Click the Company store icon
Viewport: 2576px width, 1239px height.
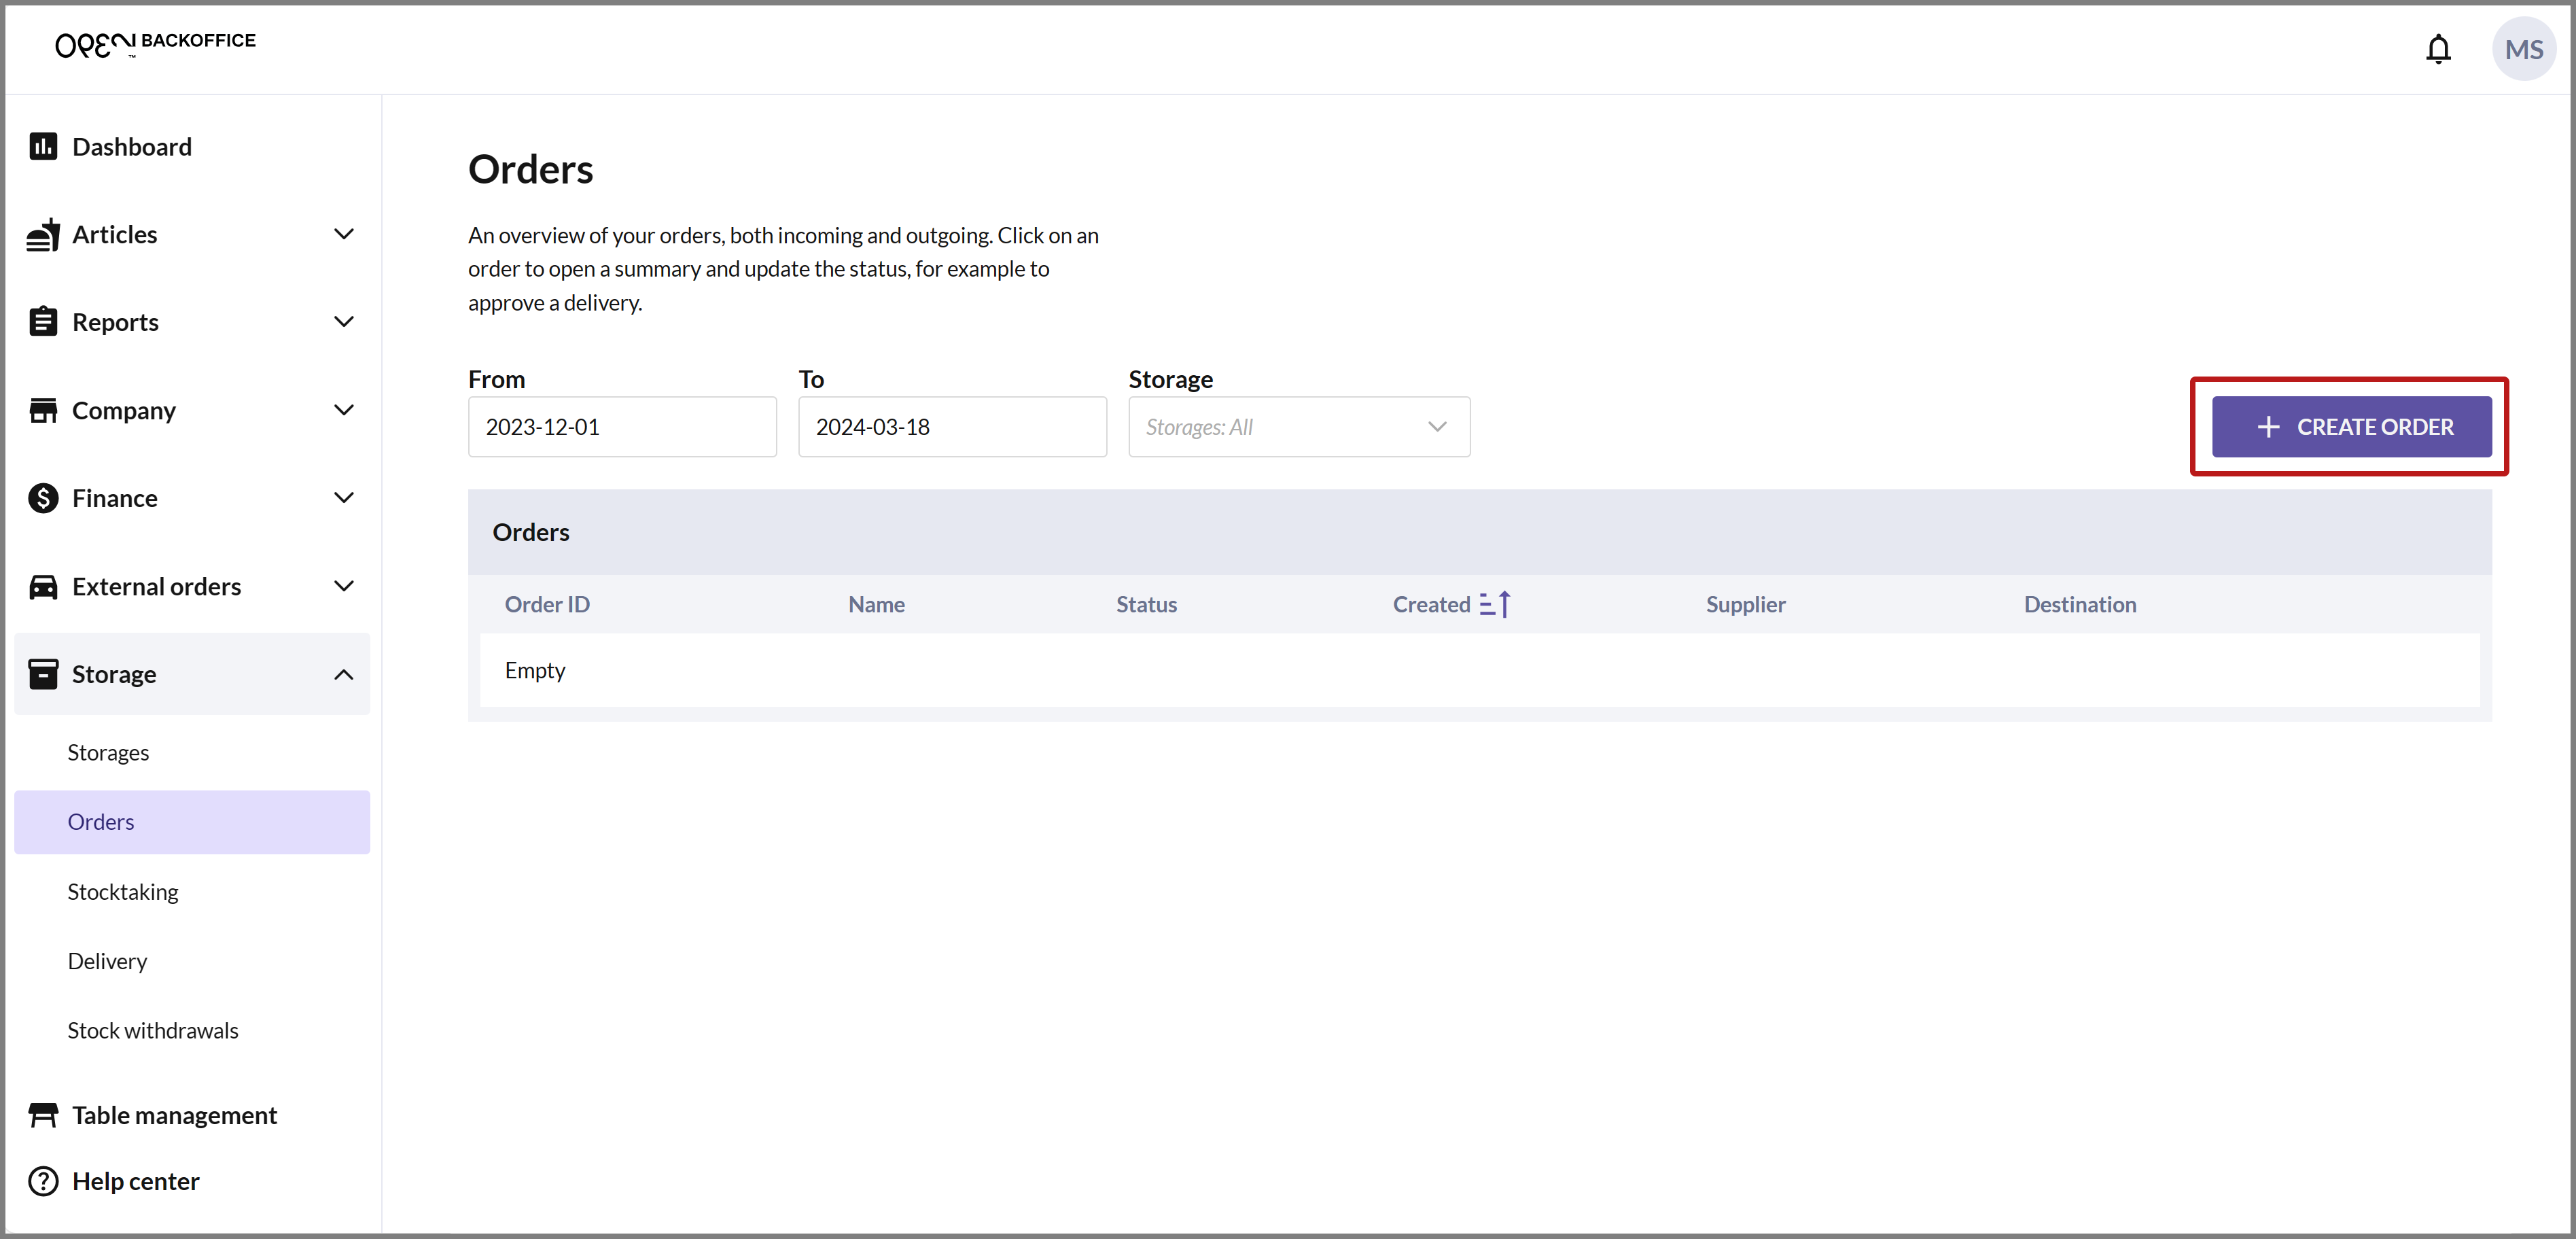(43, 410)
